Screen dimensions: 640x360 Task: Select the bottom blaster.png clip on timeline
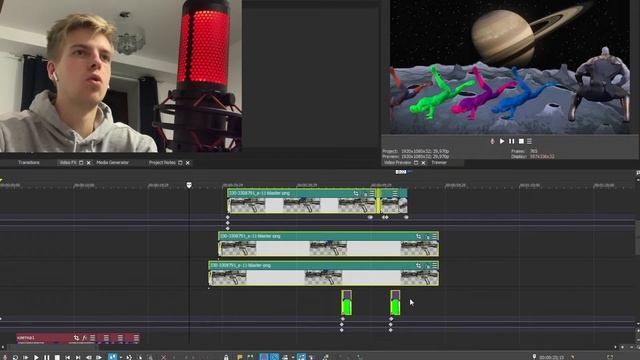point(324,273)
